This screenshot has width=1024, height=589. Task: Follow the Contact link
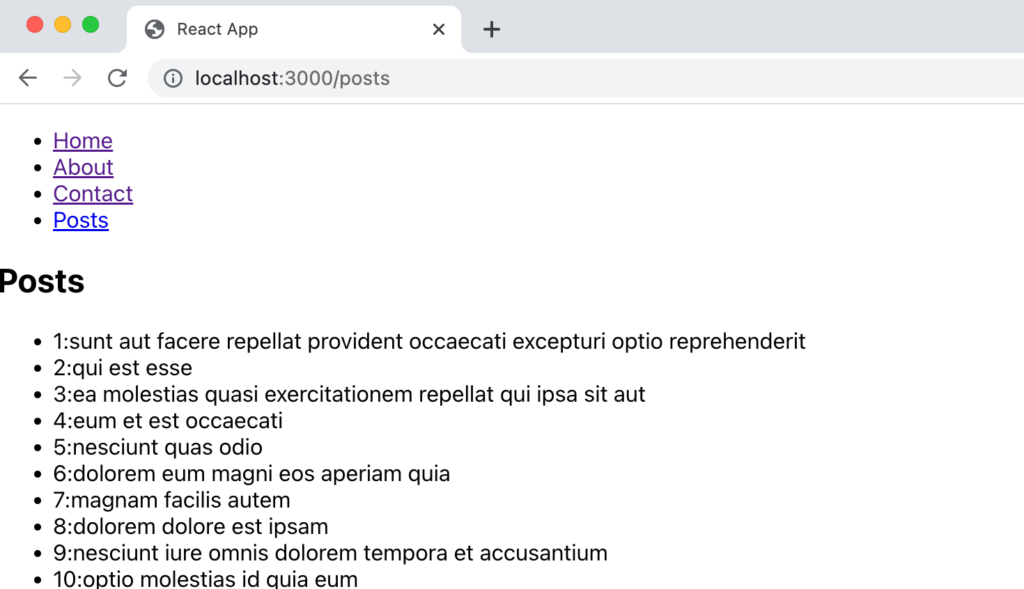coord(92,194)
